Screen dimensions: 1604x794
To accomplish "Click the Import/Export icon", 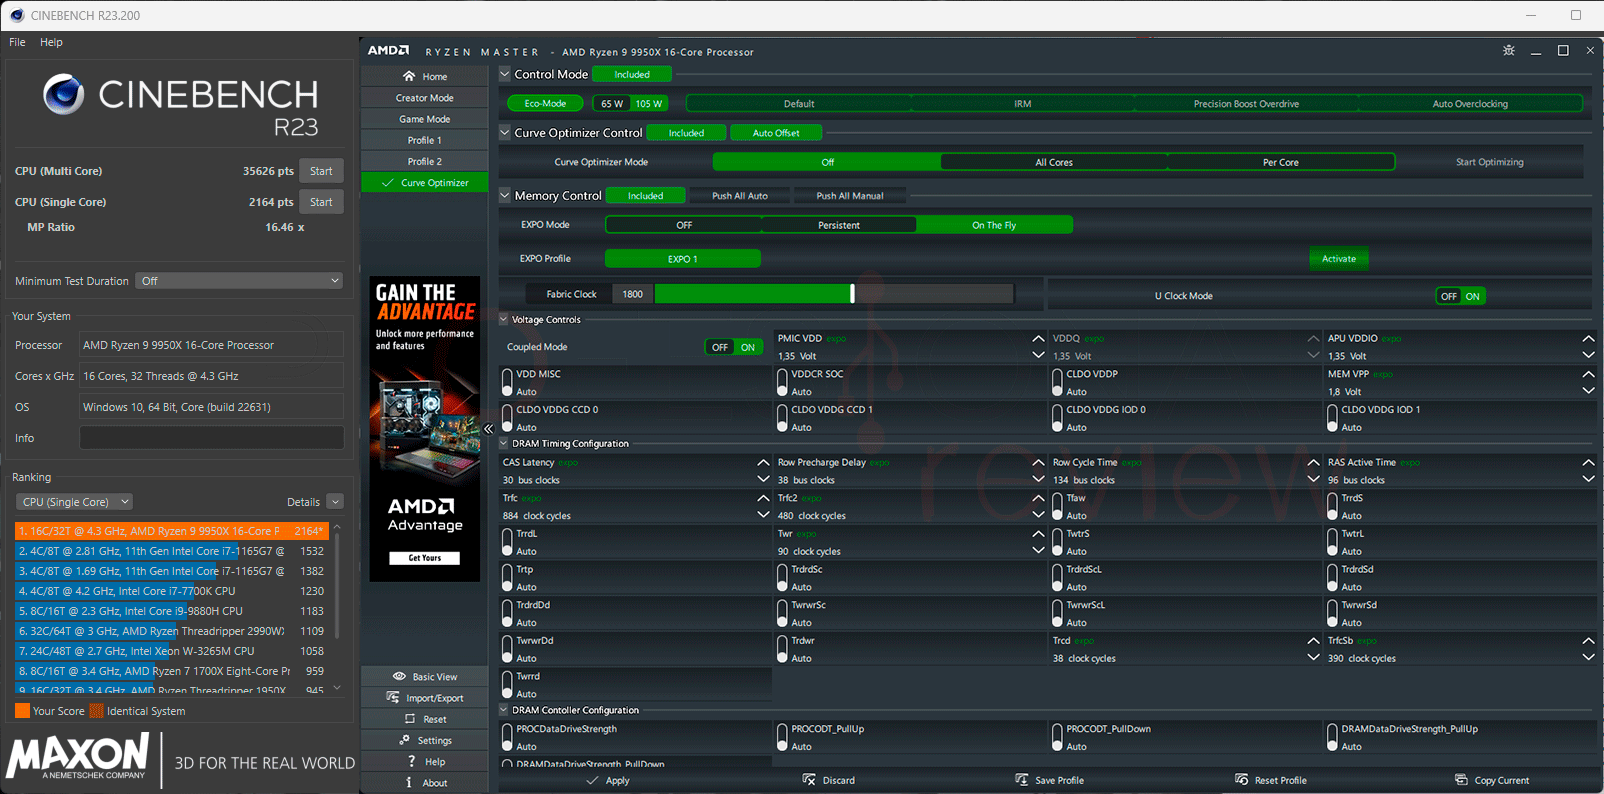I will coord(393,697).
